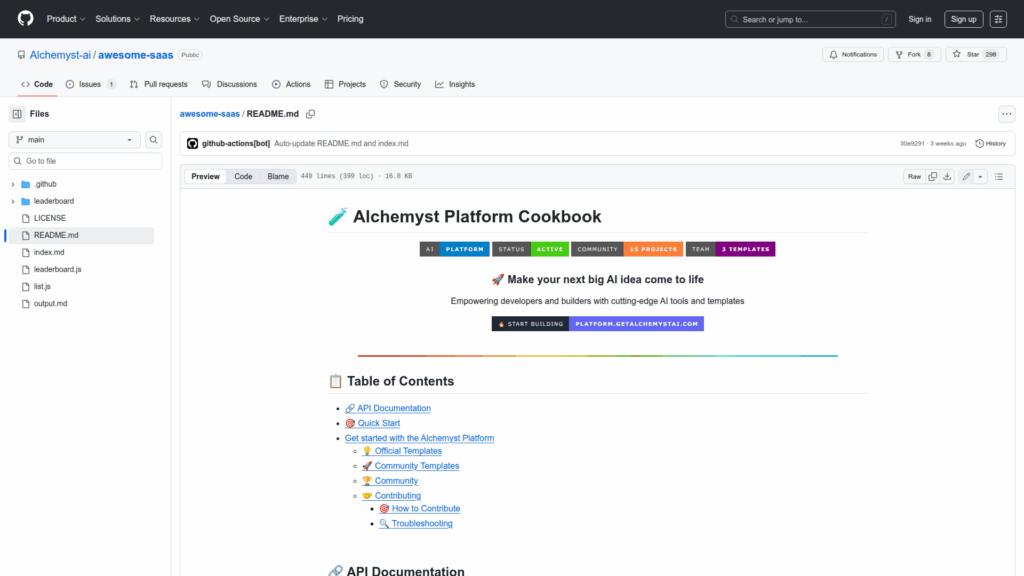Open the Product menu dropdown

pos(66,19)
